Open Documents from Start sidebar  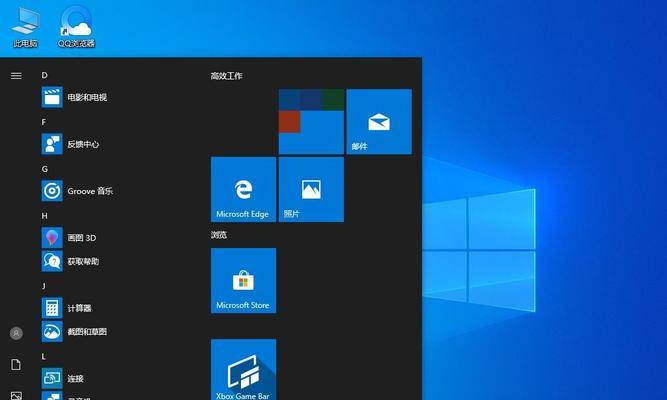pyautogui.click(x=16, y=365)
